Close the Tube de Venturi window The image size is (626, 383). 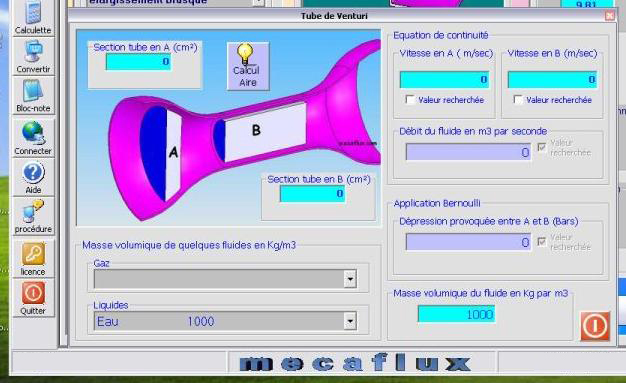[x=609, y=16]
